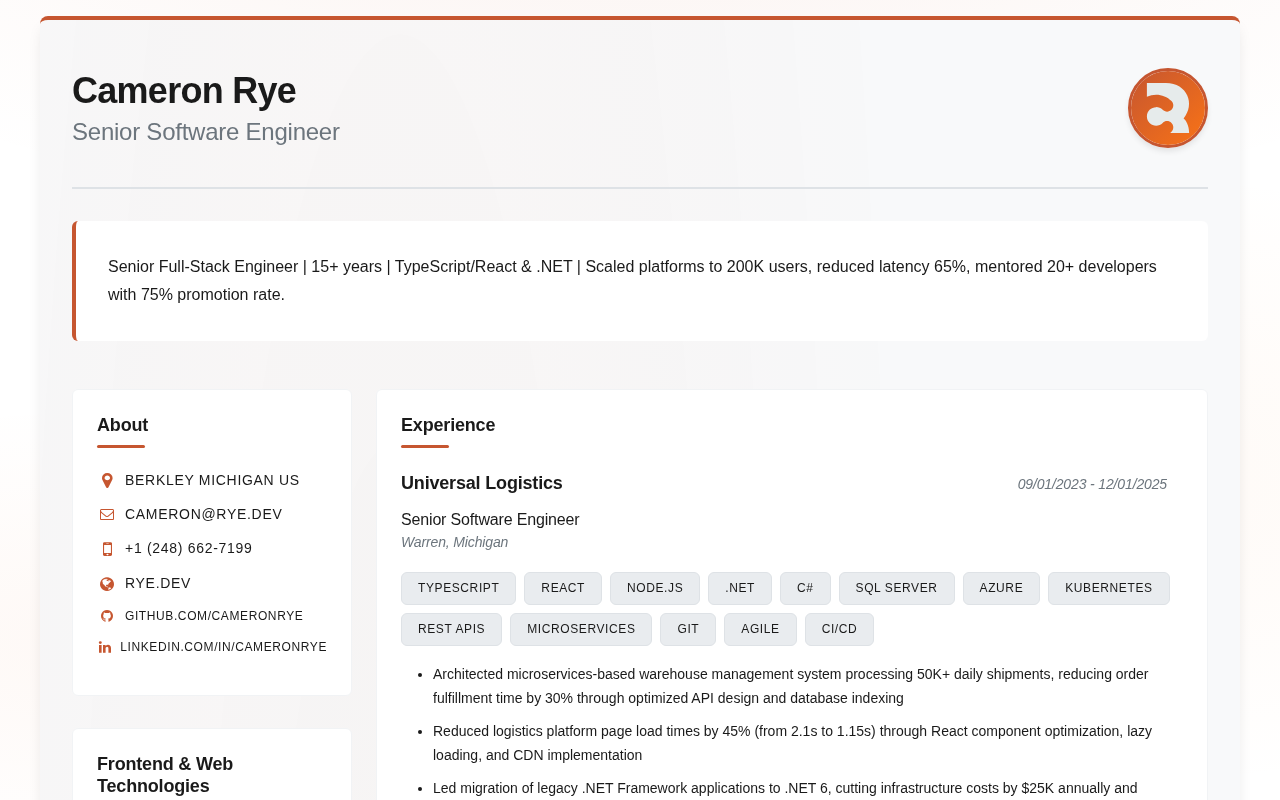The image size is (1280, 800).
Task: Click the SQL Server skill tag
Action: point(896,588)
